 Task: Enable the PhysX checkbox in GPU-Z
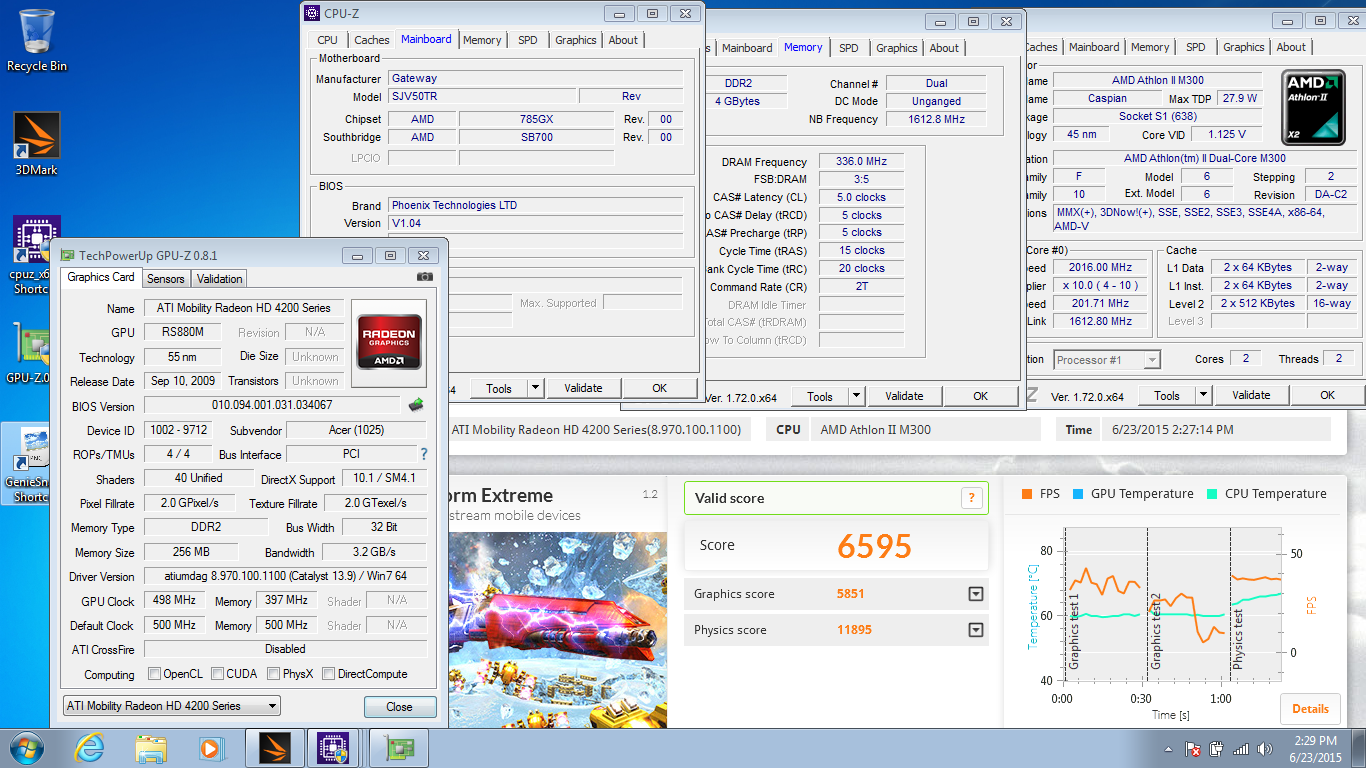click(x=273, y=674)
